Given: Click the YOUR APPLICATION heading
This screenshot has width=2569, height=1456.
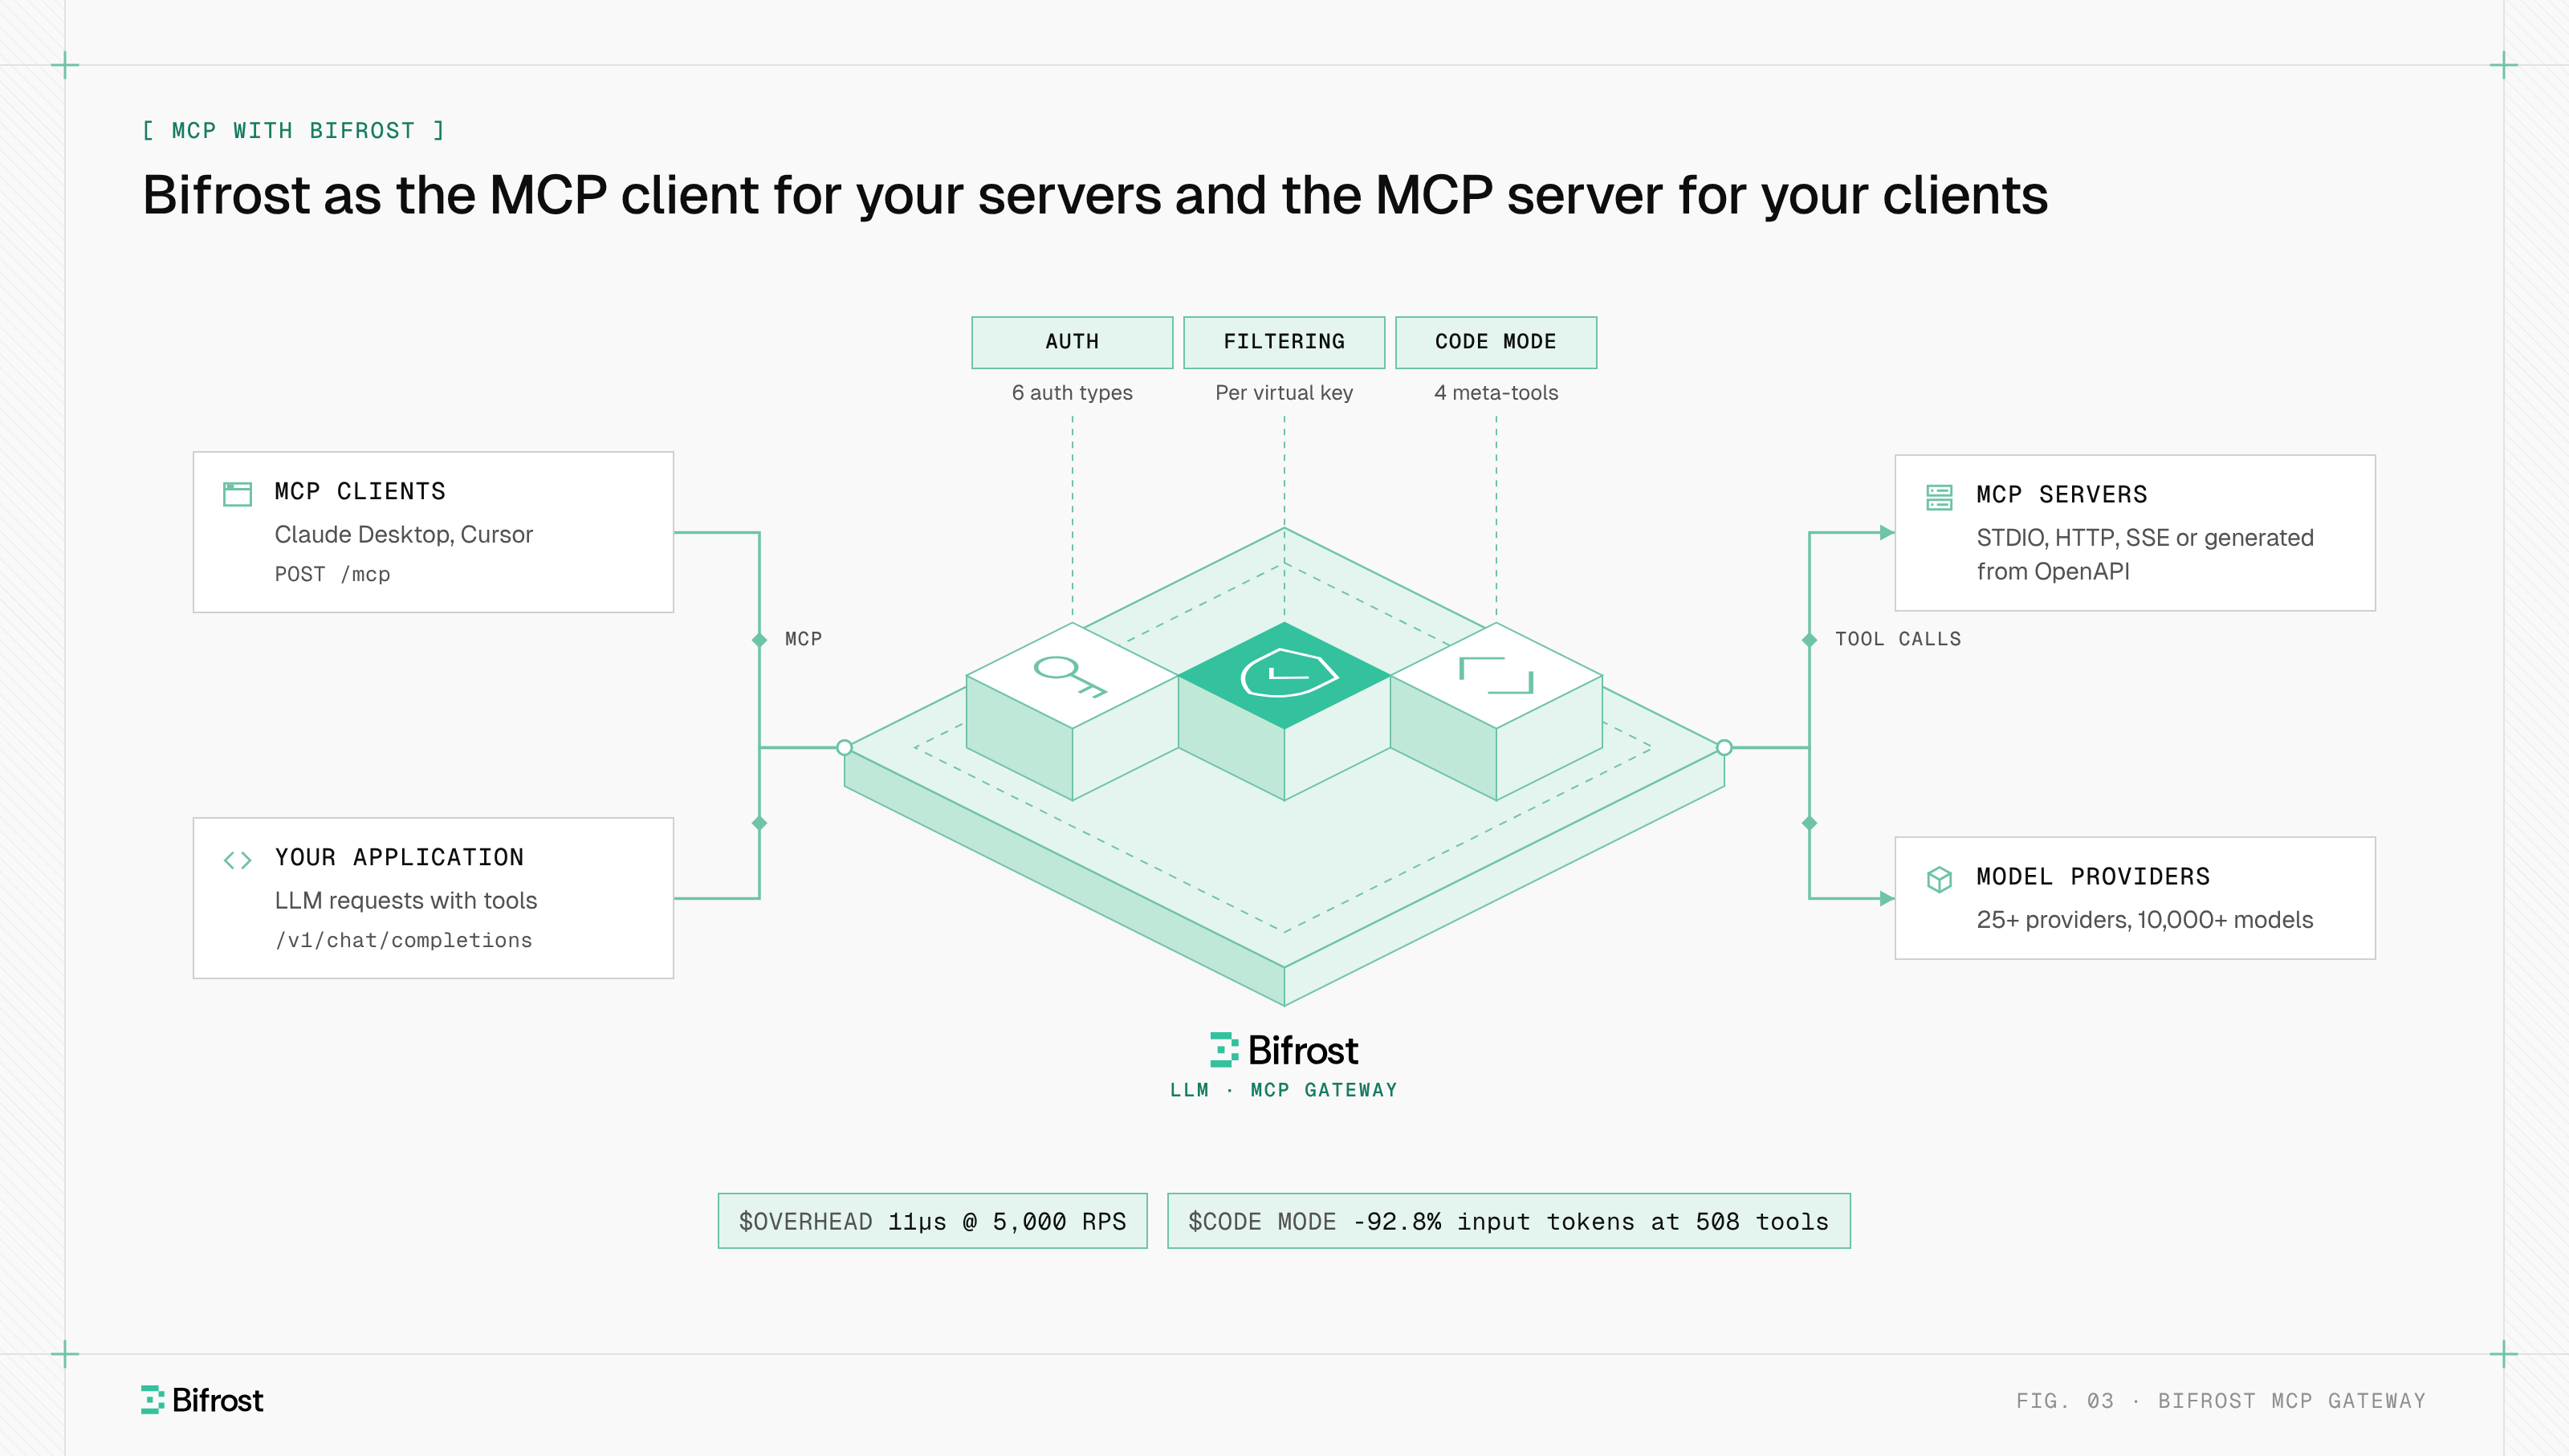Looking at the screenshot, I should [x=399, y=857].
